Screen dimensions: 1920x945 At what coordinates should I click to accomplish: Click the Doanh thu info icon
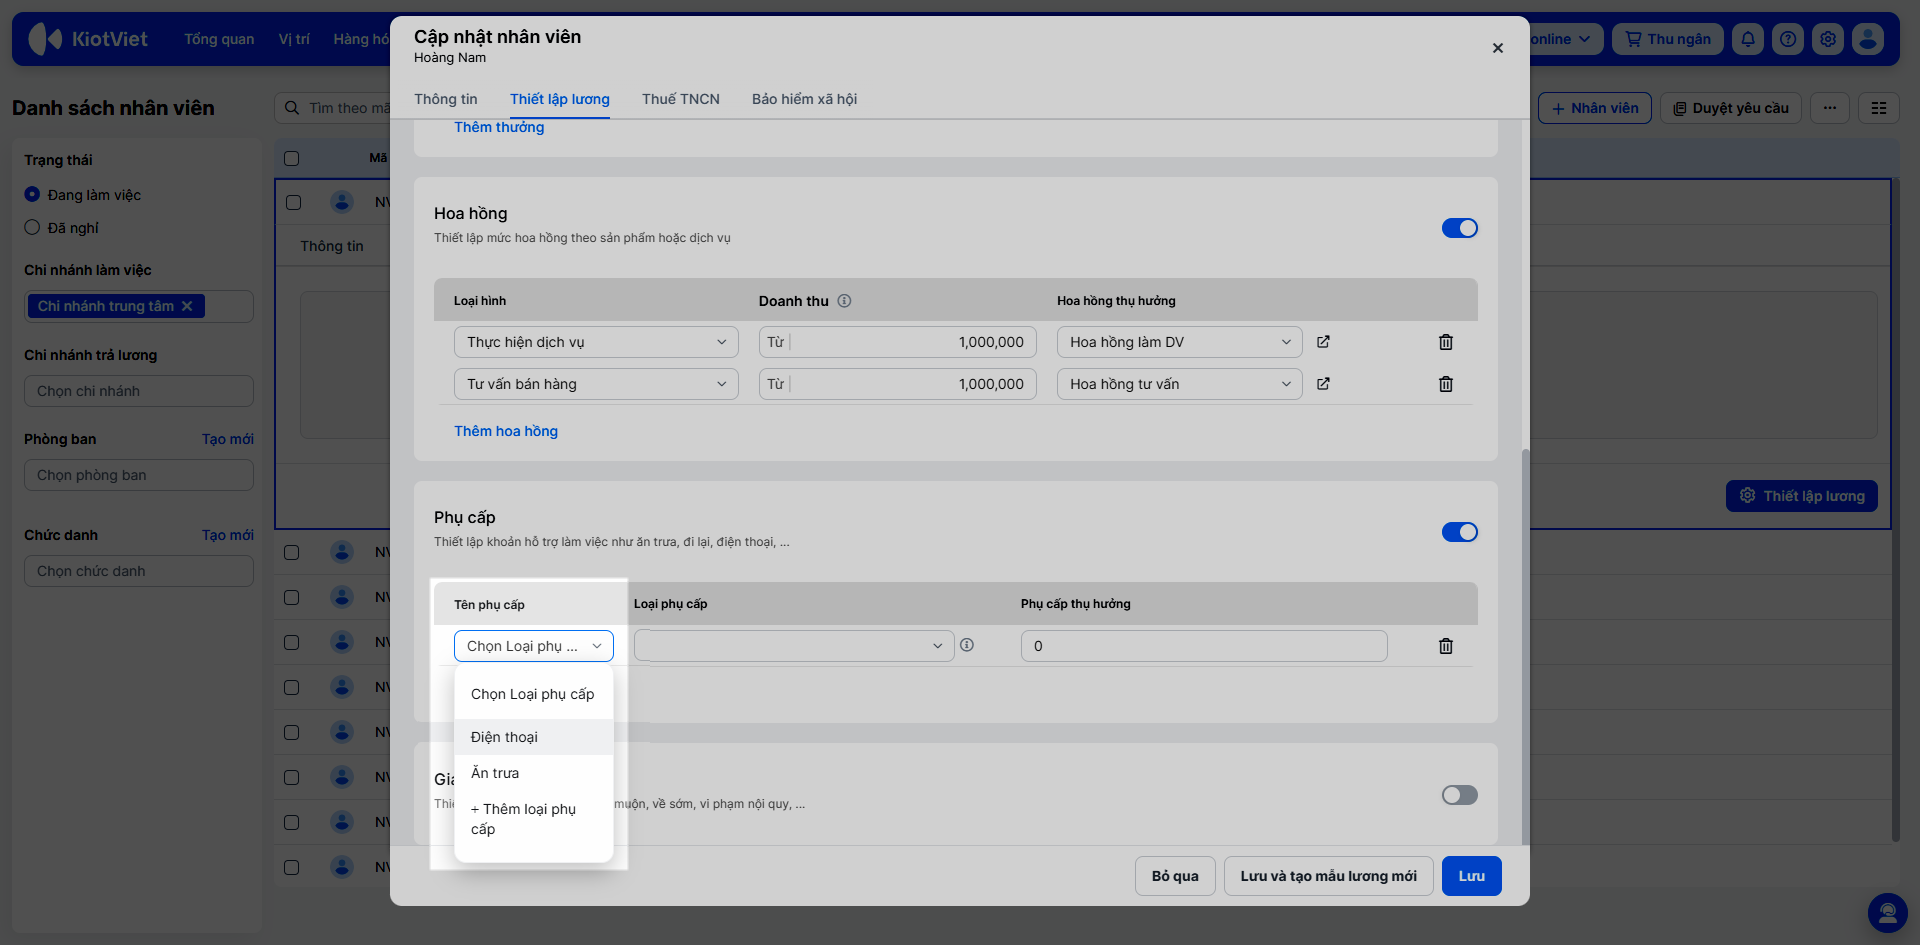(844, 301)
